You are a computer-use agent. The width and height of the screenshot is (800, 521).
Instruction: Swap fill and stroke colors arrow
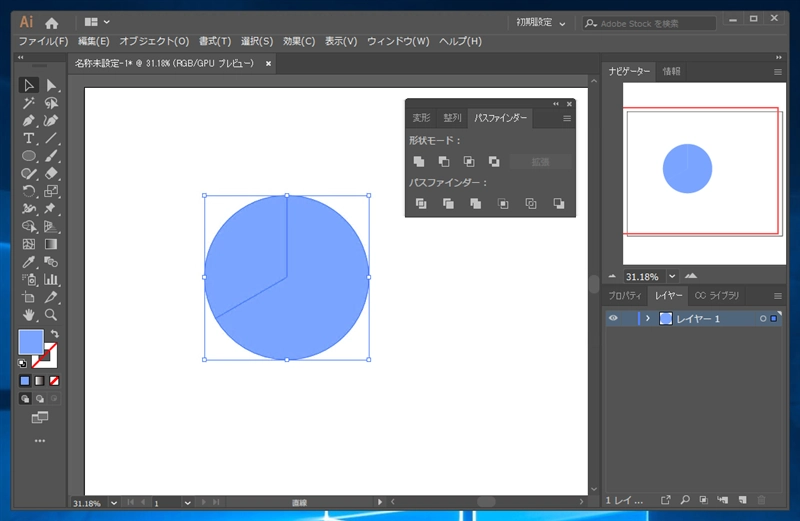[55, 334]
